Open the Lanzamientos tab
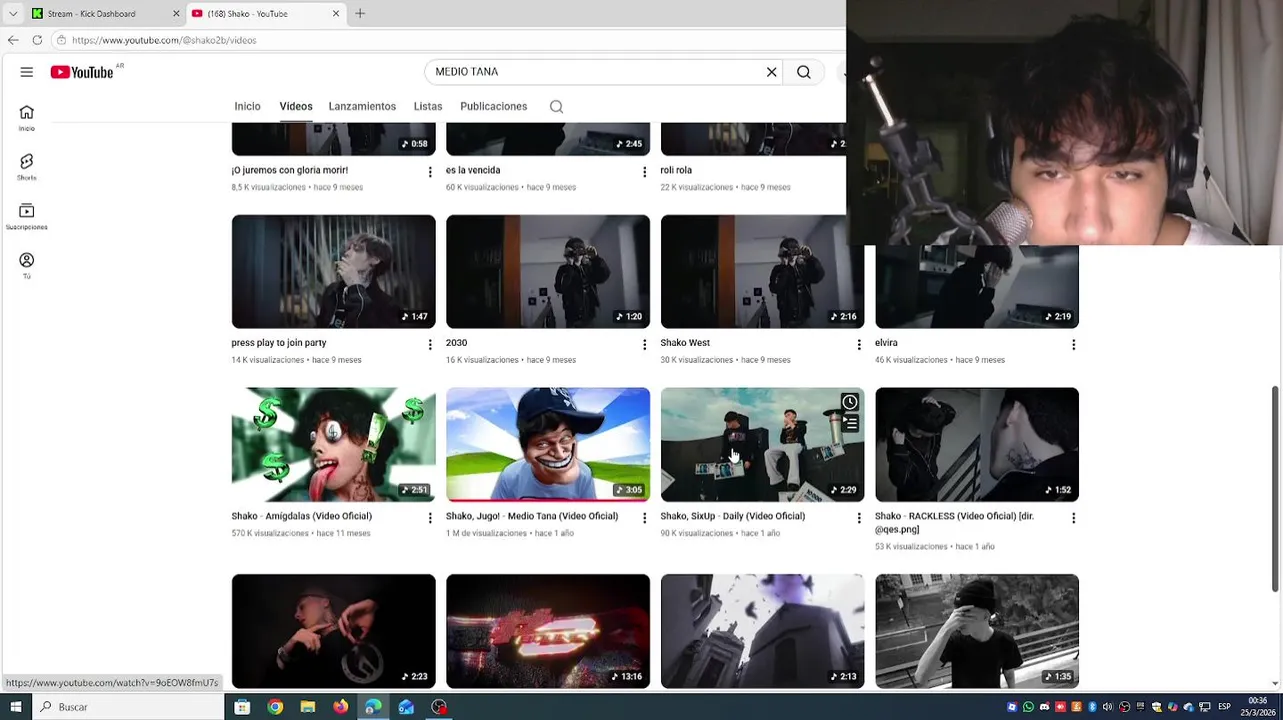This screenshot has width=1283, height=720. click(362, 106)
